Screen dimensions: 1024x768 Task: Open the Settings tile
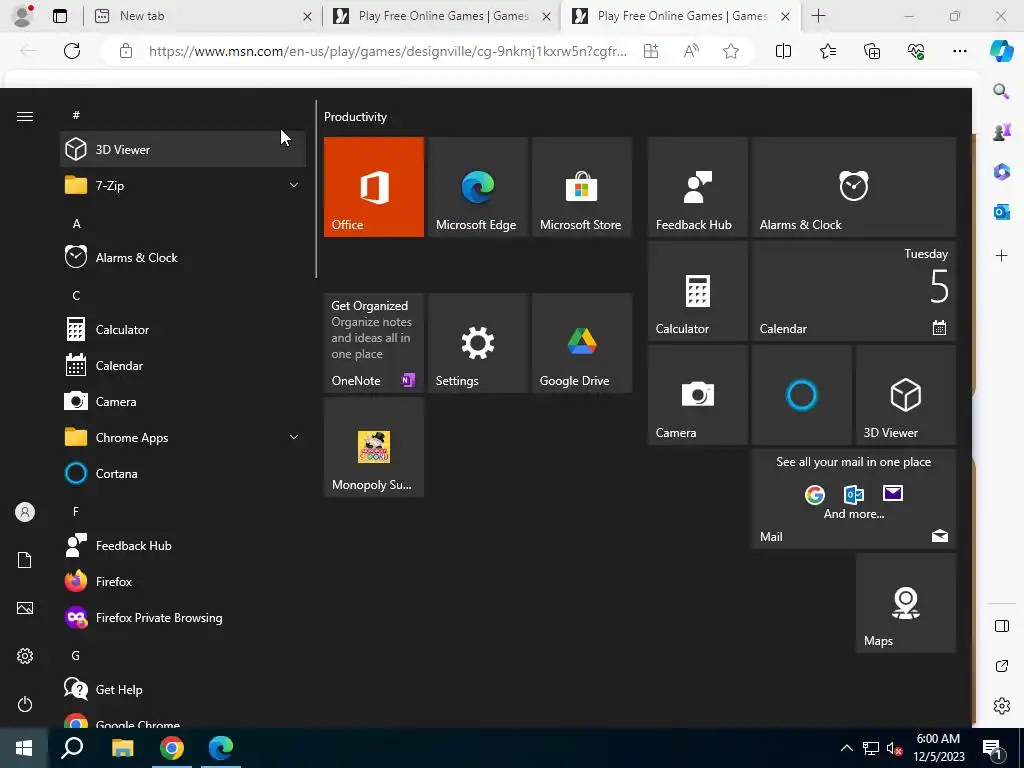[x=477, y=343]
